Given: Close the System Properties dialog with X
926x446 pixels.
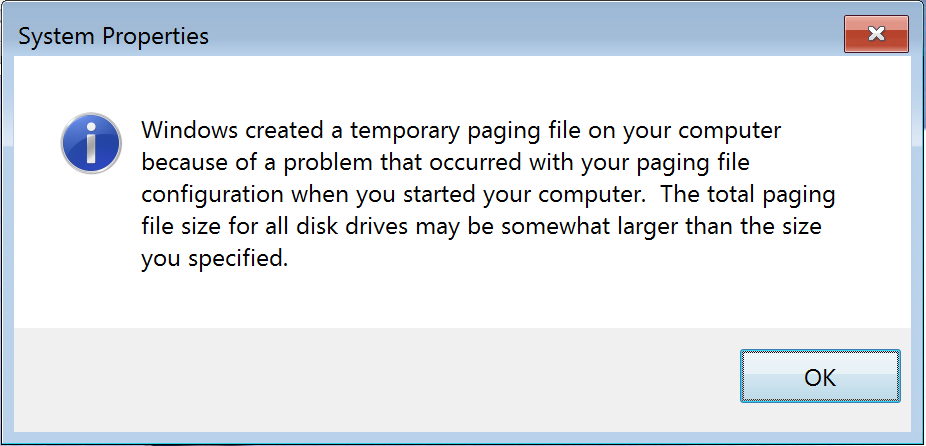Looking at the screenshot, I should point(876,34).
